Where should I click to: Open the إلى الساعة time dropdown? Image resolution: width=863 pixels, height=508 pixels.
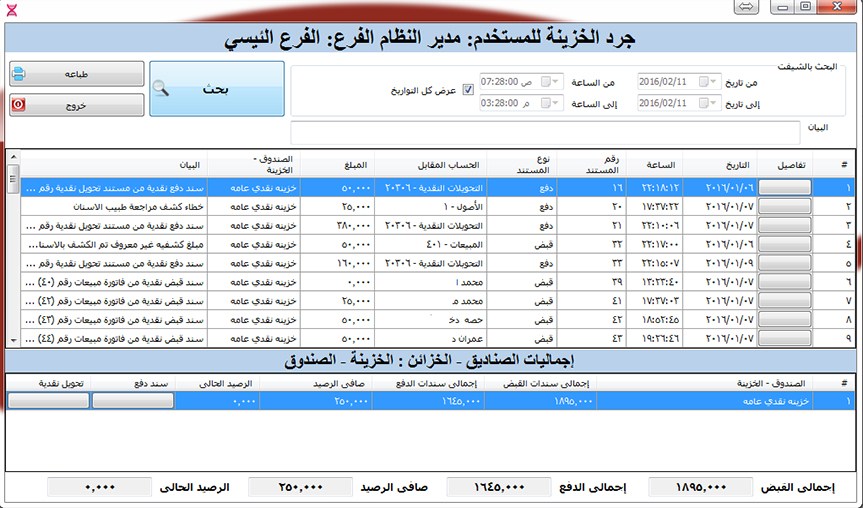(x=553, y=103)
